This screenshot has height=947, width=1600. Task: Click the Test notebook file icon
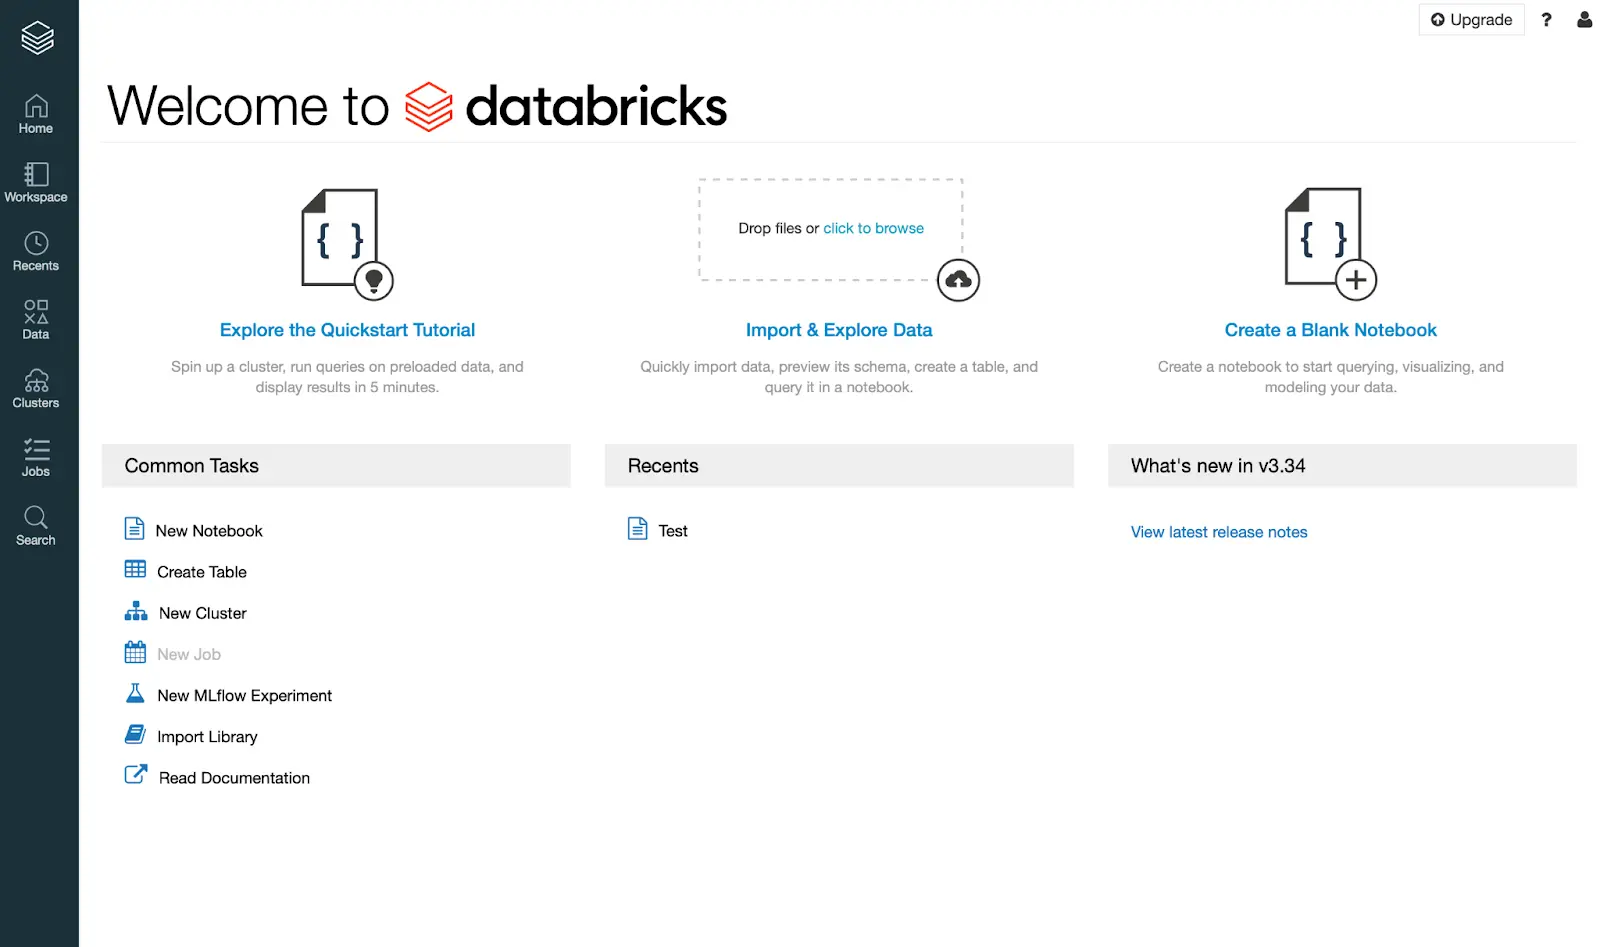point(637,528)
